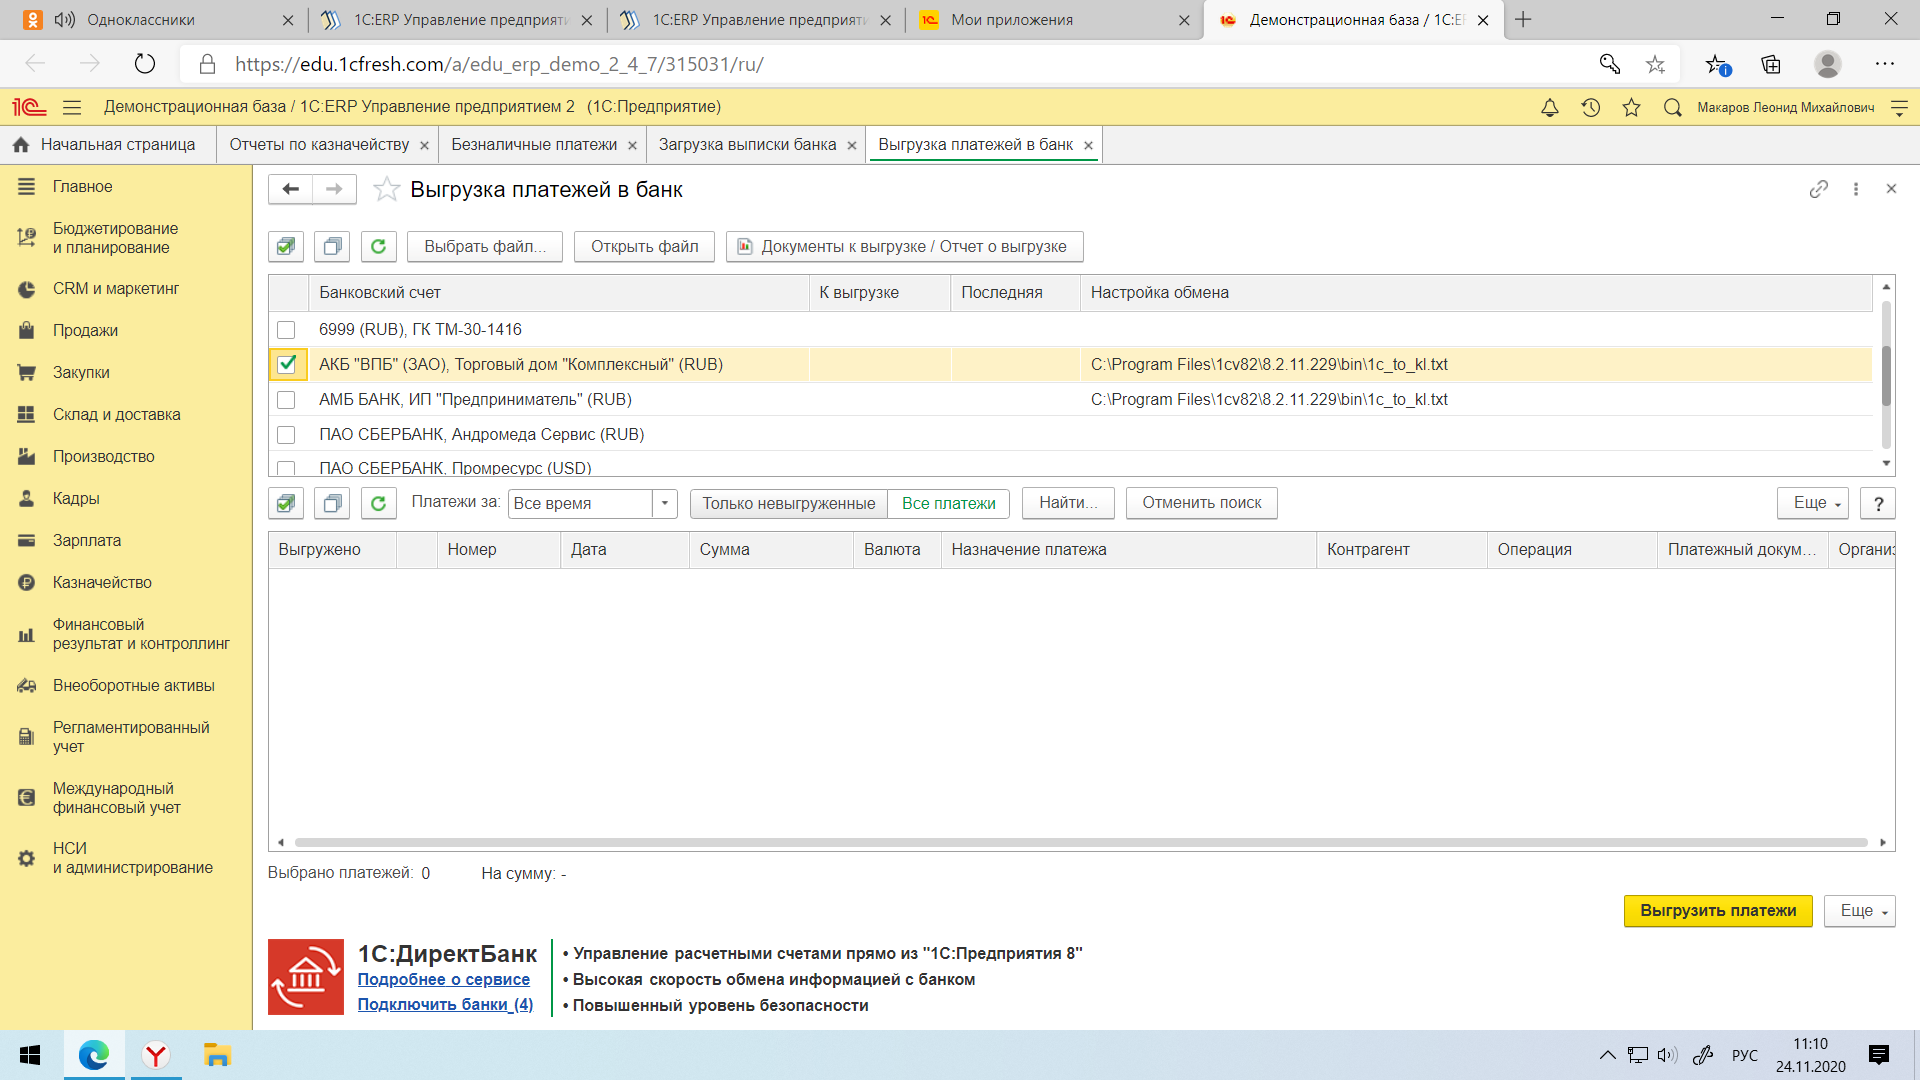Add form to favorites star
This screenshot has width=1920, height=1080.
tap(387, 189)
